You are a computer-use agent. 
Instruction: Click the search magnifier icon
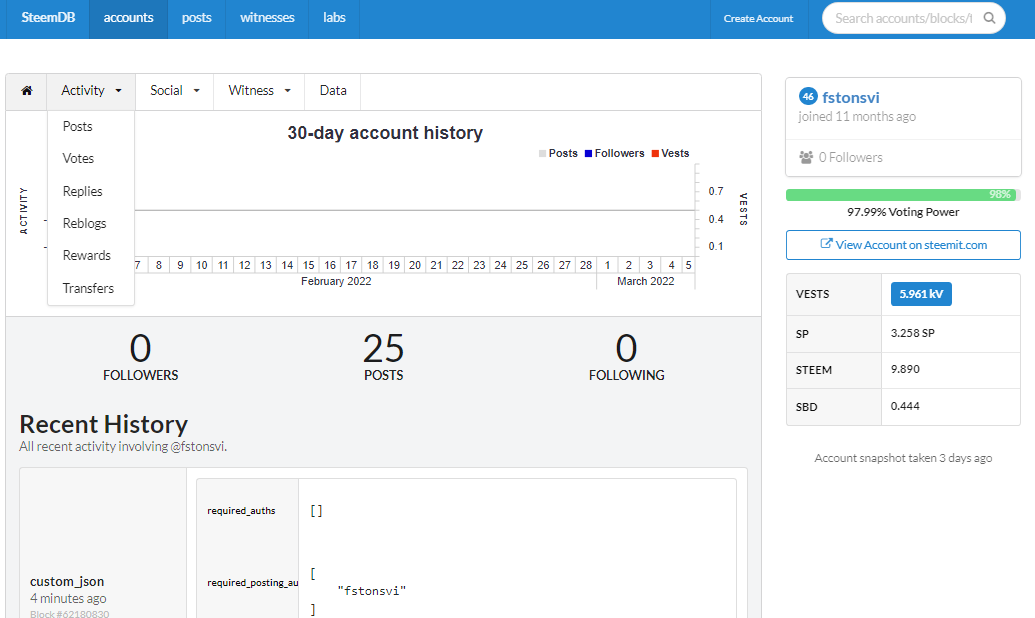tap(989, 18)
